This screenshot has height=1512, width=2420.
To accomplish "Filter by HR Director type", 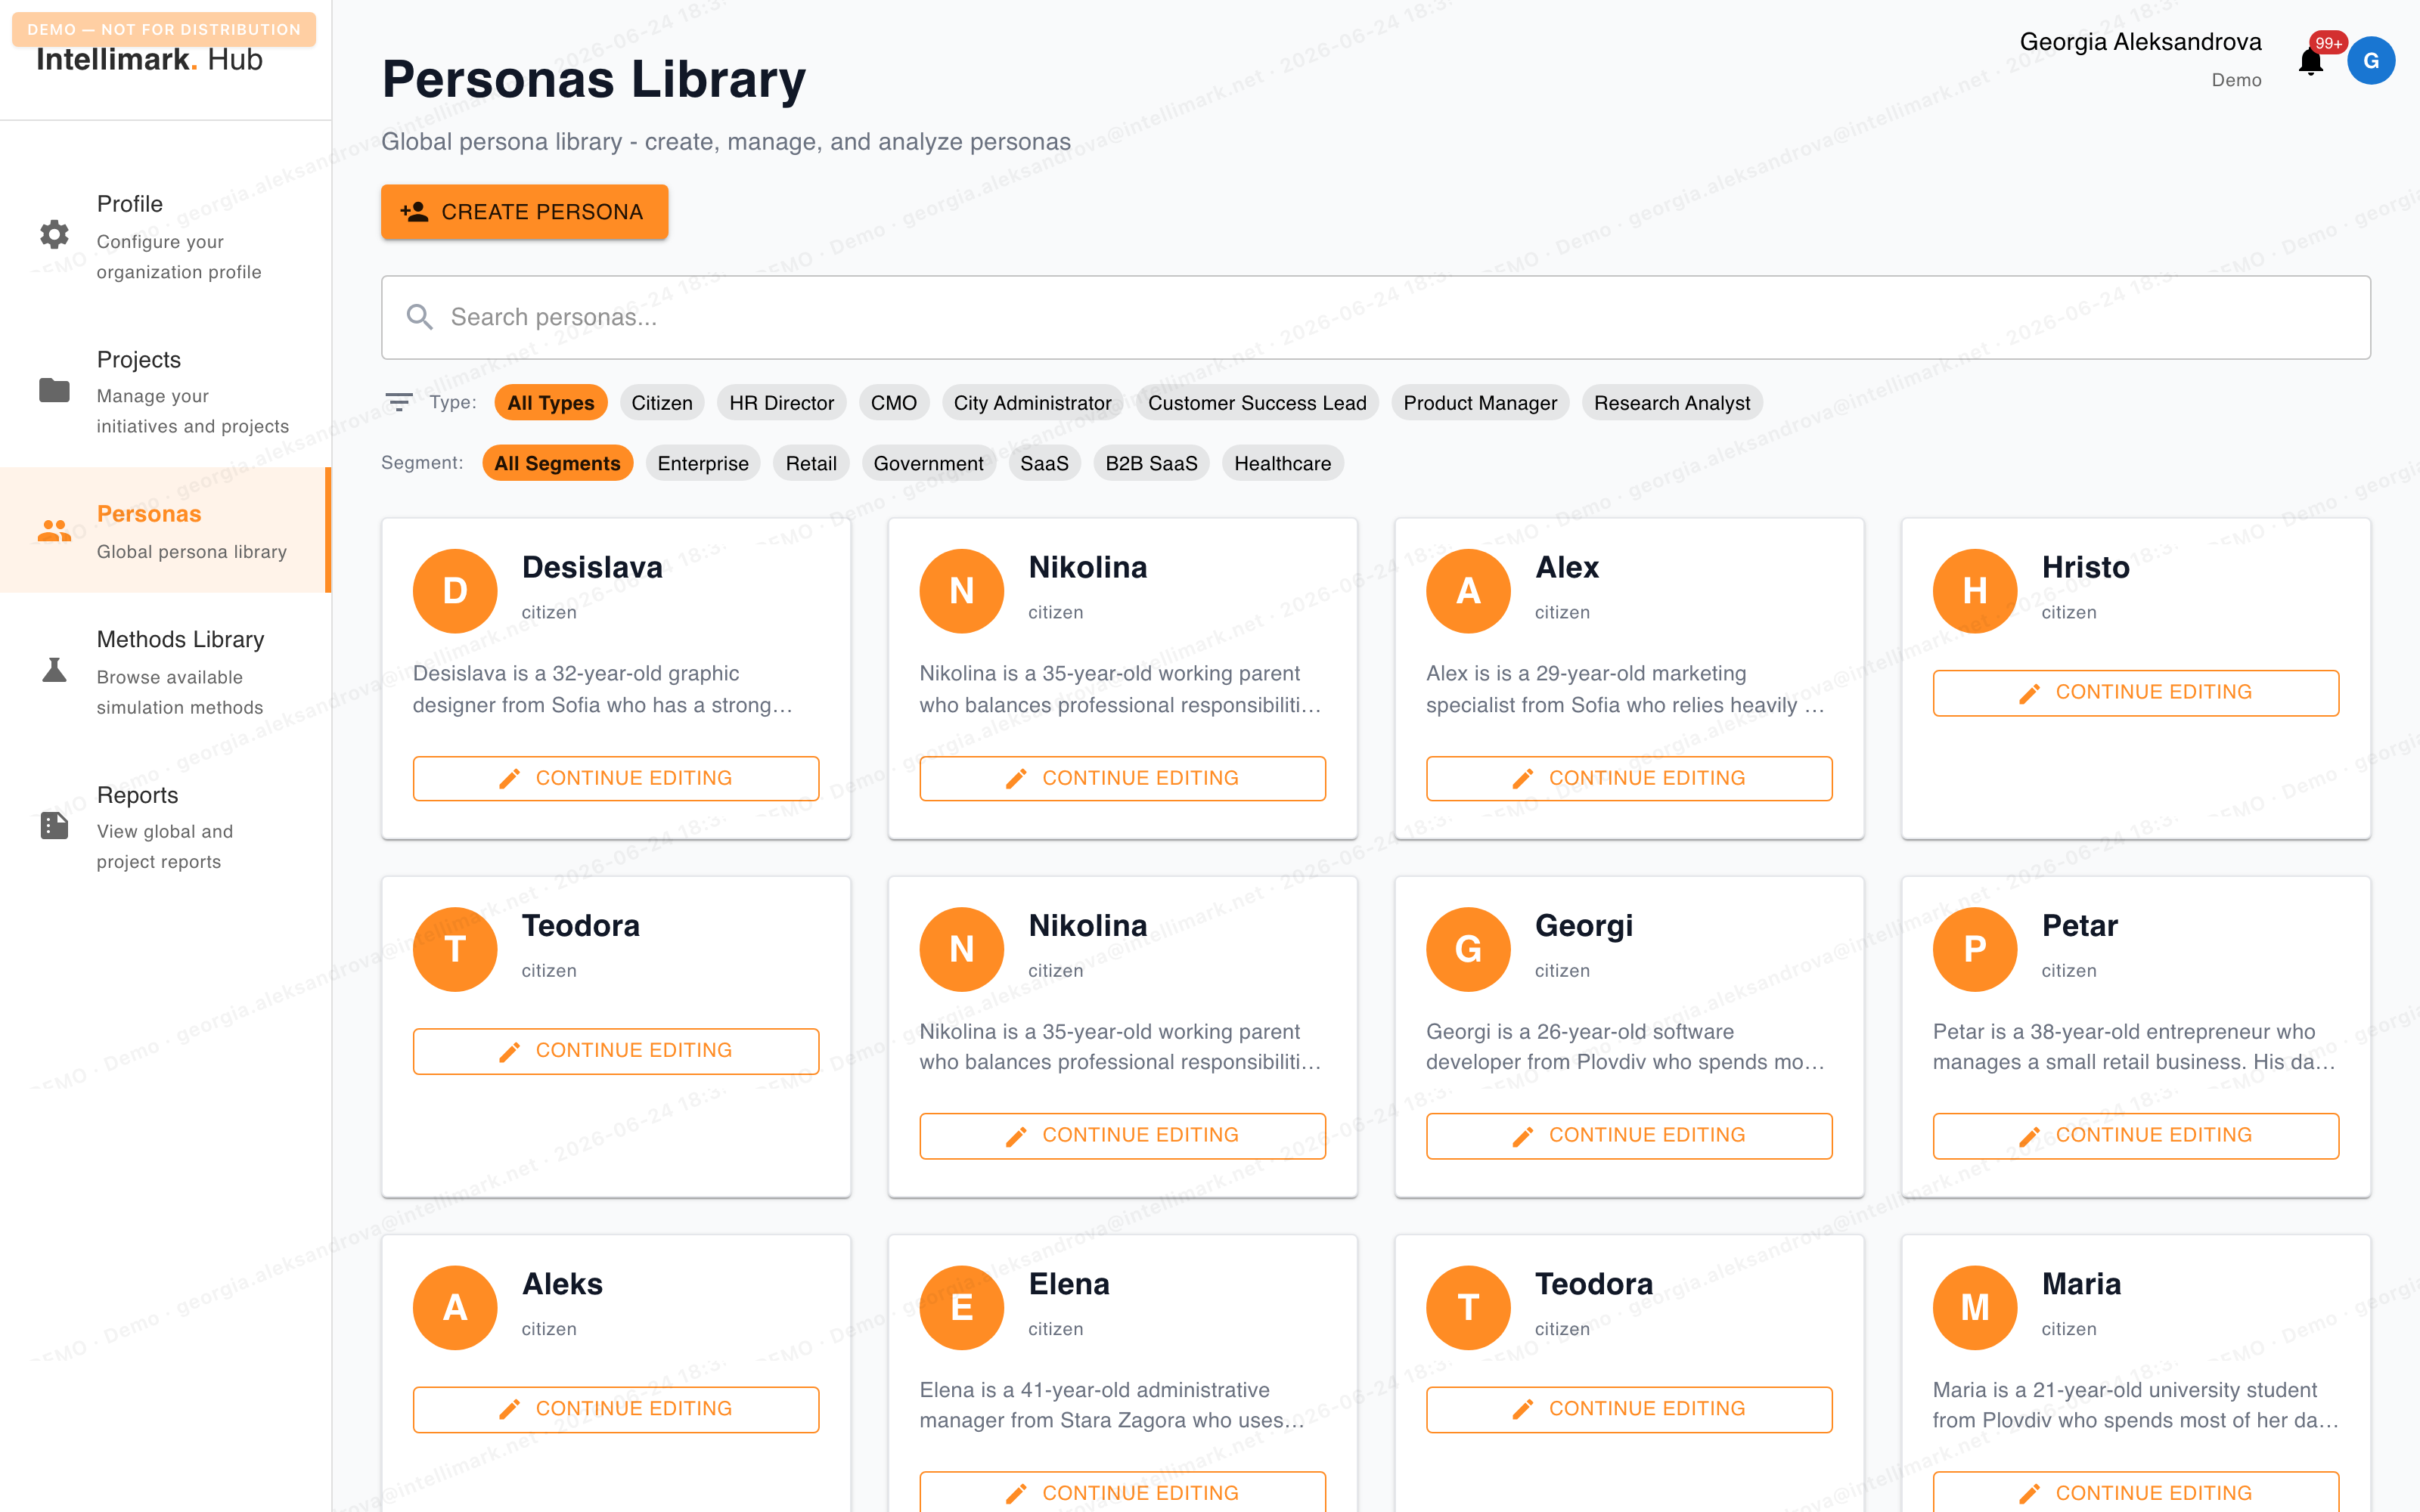I will [781, 403].
